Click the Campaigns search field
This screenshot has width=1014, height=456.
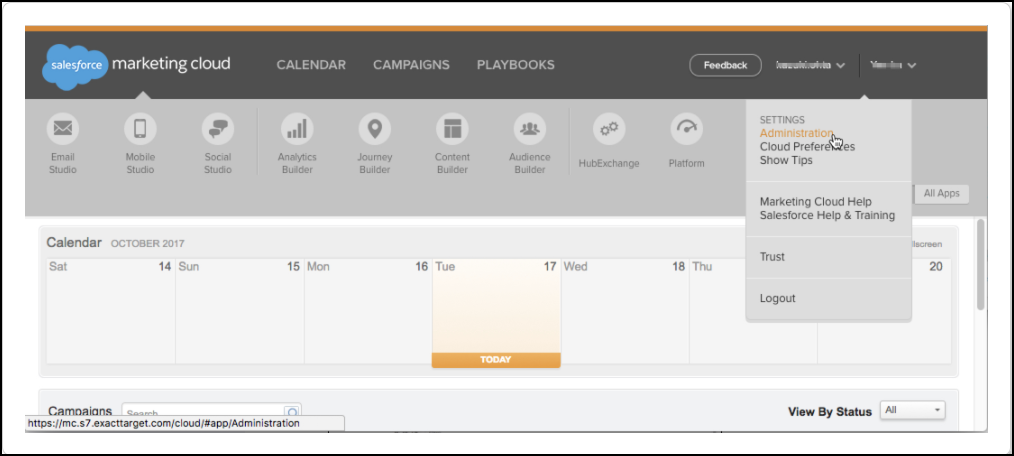[204, 412]
